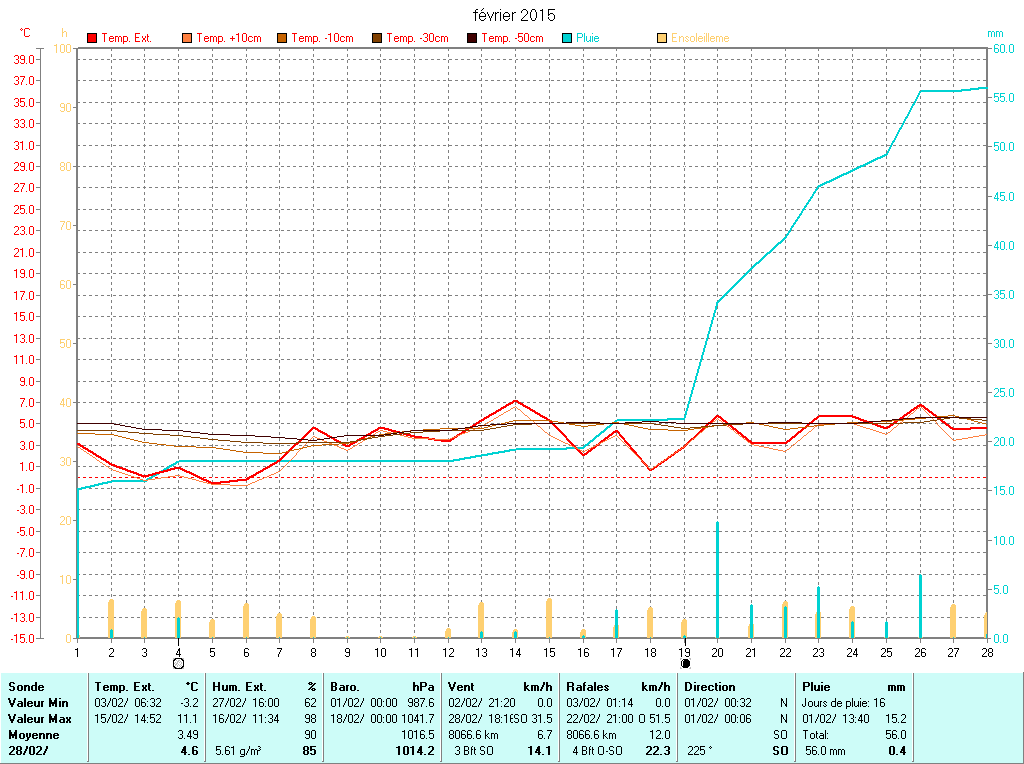Image resolution: width=1024 pixels, height=764 pixels.
Task: Select the Temp. -30cm legend swatch
Action: [x=377, y=38]
